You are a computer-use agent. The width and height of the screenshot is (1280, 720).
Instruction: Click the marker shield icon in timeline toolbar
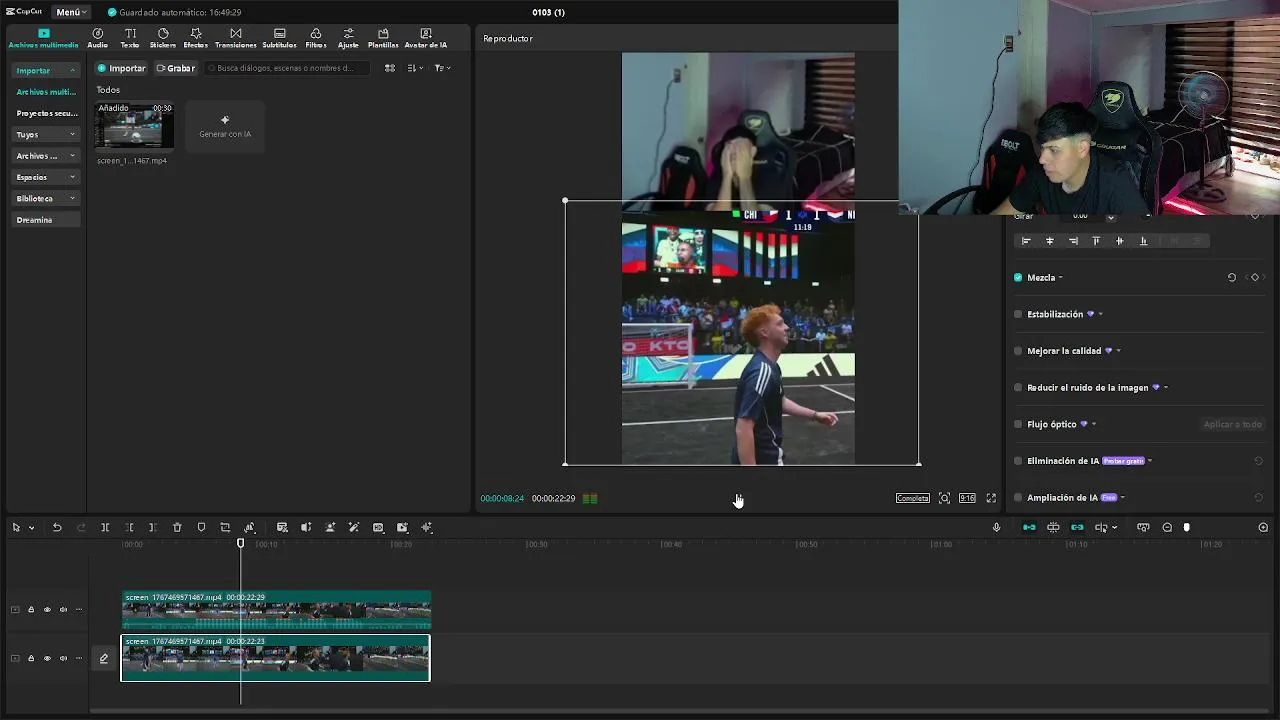click(x=201, y=527)
